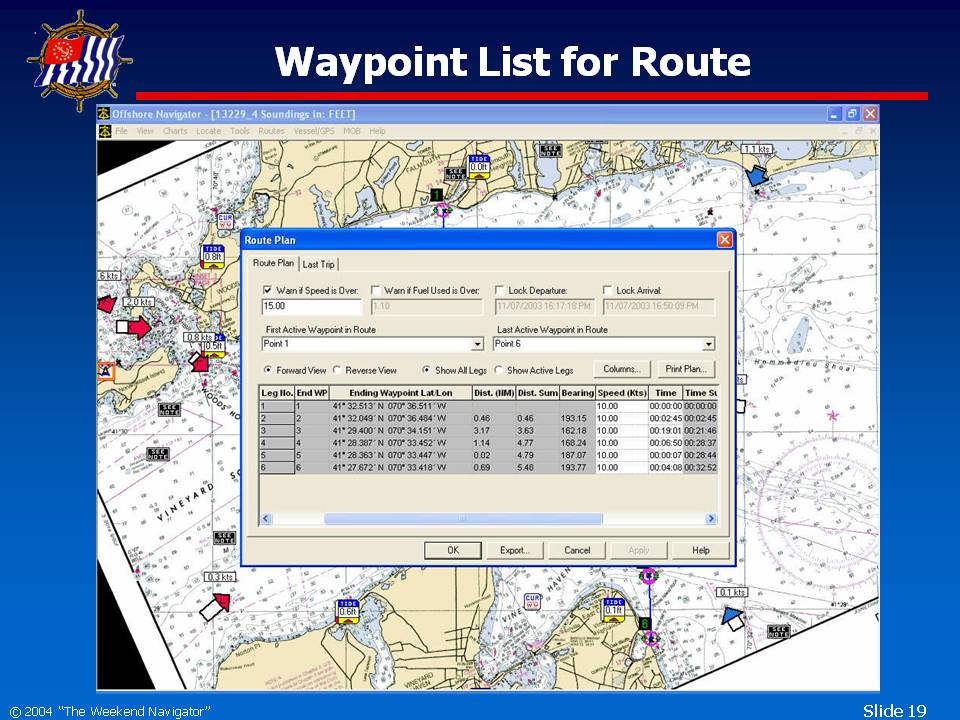This screenshot has width=960, height=720.
Task: Open the Routes menu
Action: (x=271, y=131)
